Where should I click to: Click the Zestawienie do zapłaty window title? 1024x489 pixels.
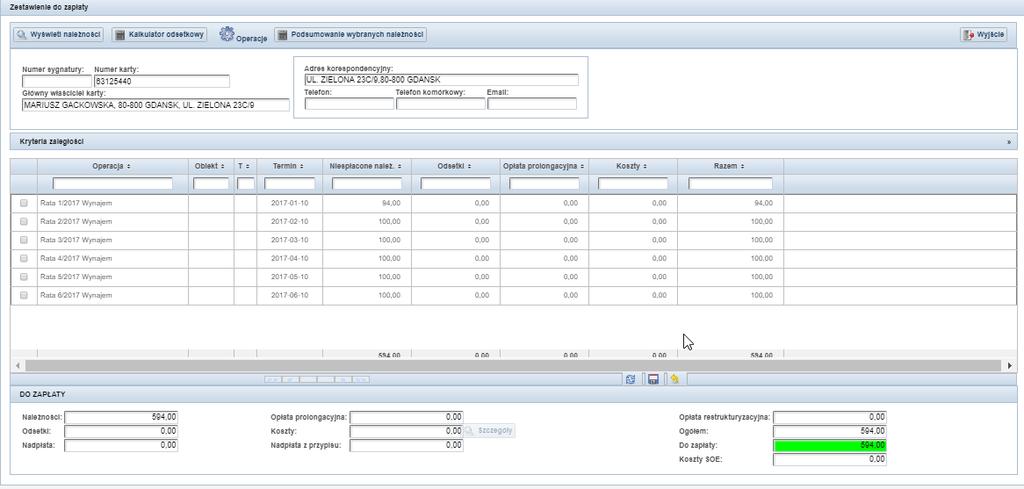(49, 7)
